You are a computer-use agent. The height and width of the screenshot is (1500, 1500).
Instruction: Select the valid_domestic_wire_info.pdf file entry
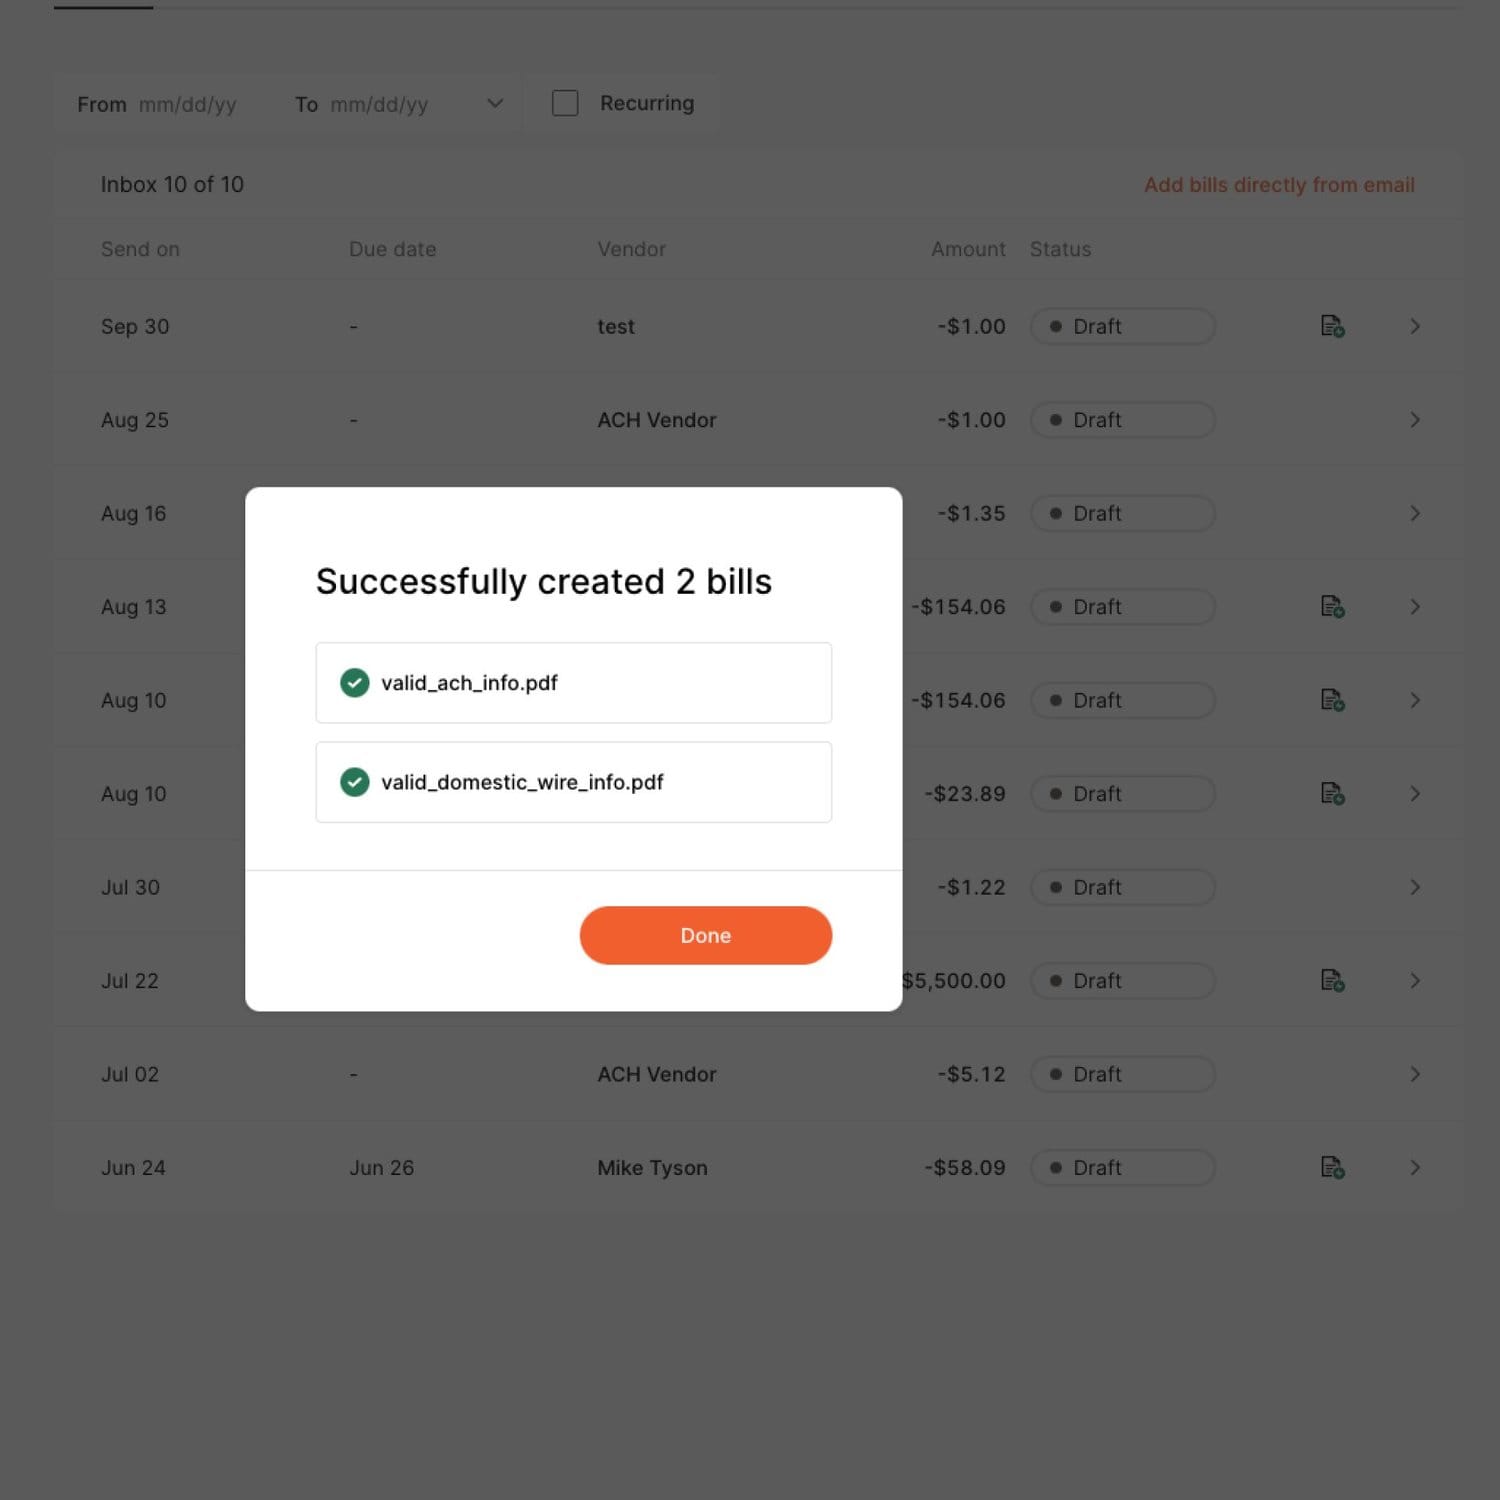573,782
